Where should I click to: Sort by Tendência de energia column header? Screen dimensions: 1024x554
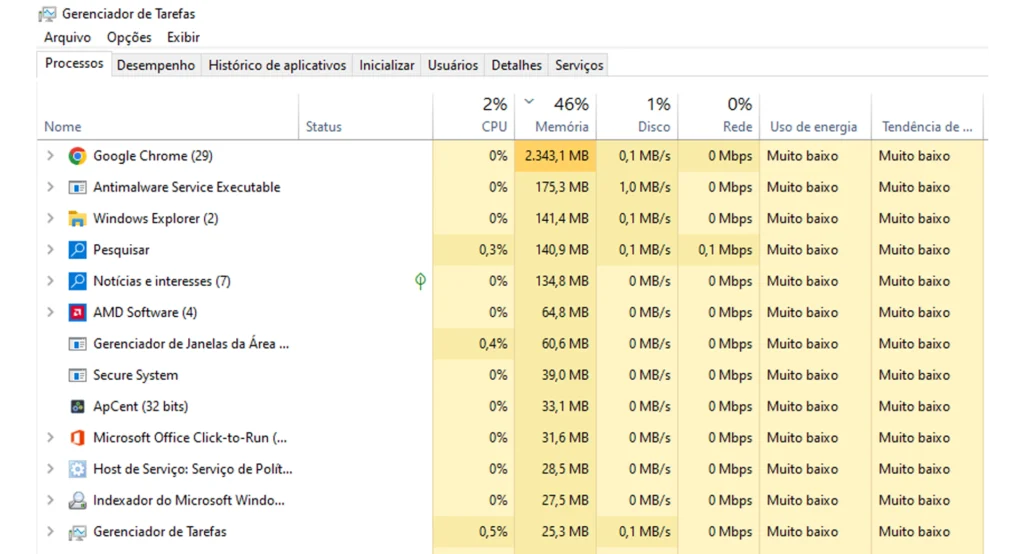tap(927, 116)
